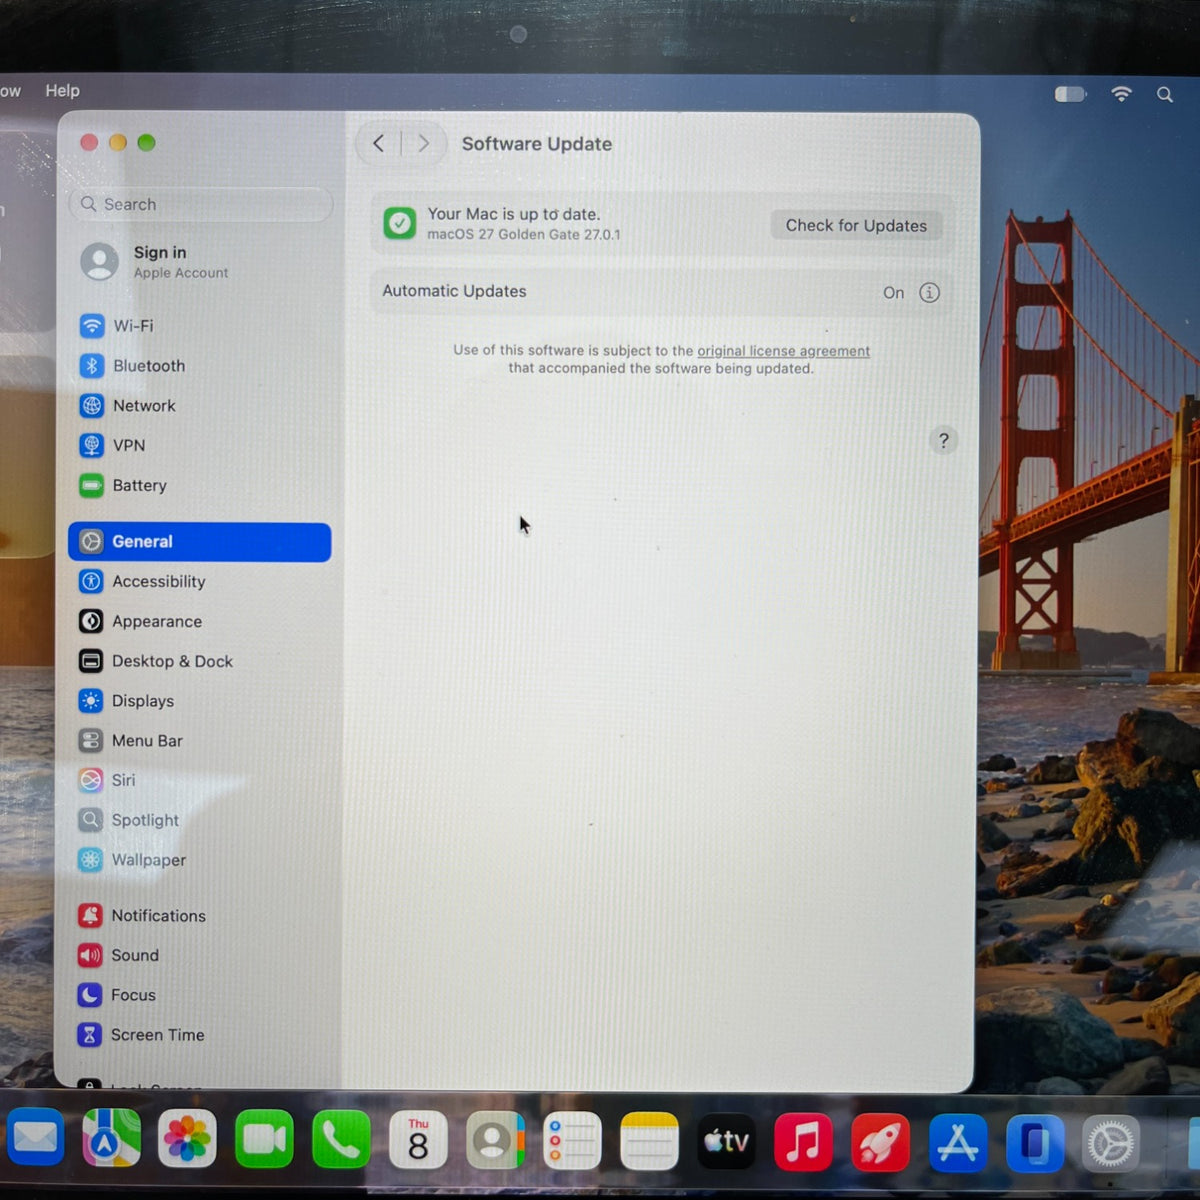Go forward with the right chevron
This screenshot has height=1200, width=1200.
click(x=423, y=143)
